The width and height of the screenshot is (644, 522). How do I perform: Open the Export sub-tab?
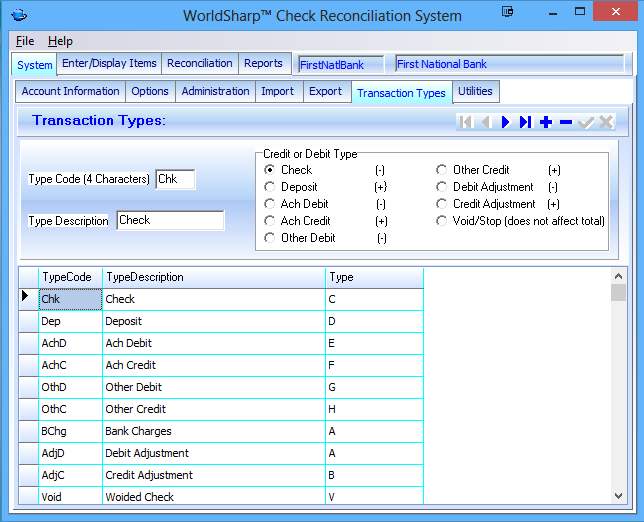point(325,91)
